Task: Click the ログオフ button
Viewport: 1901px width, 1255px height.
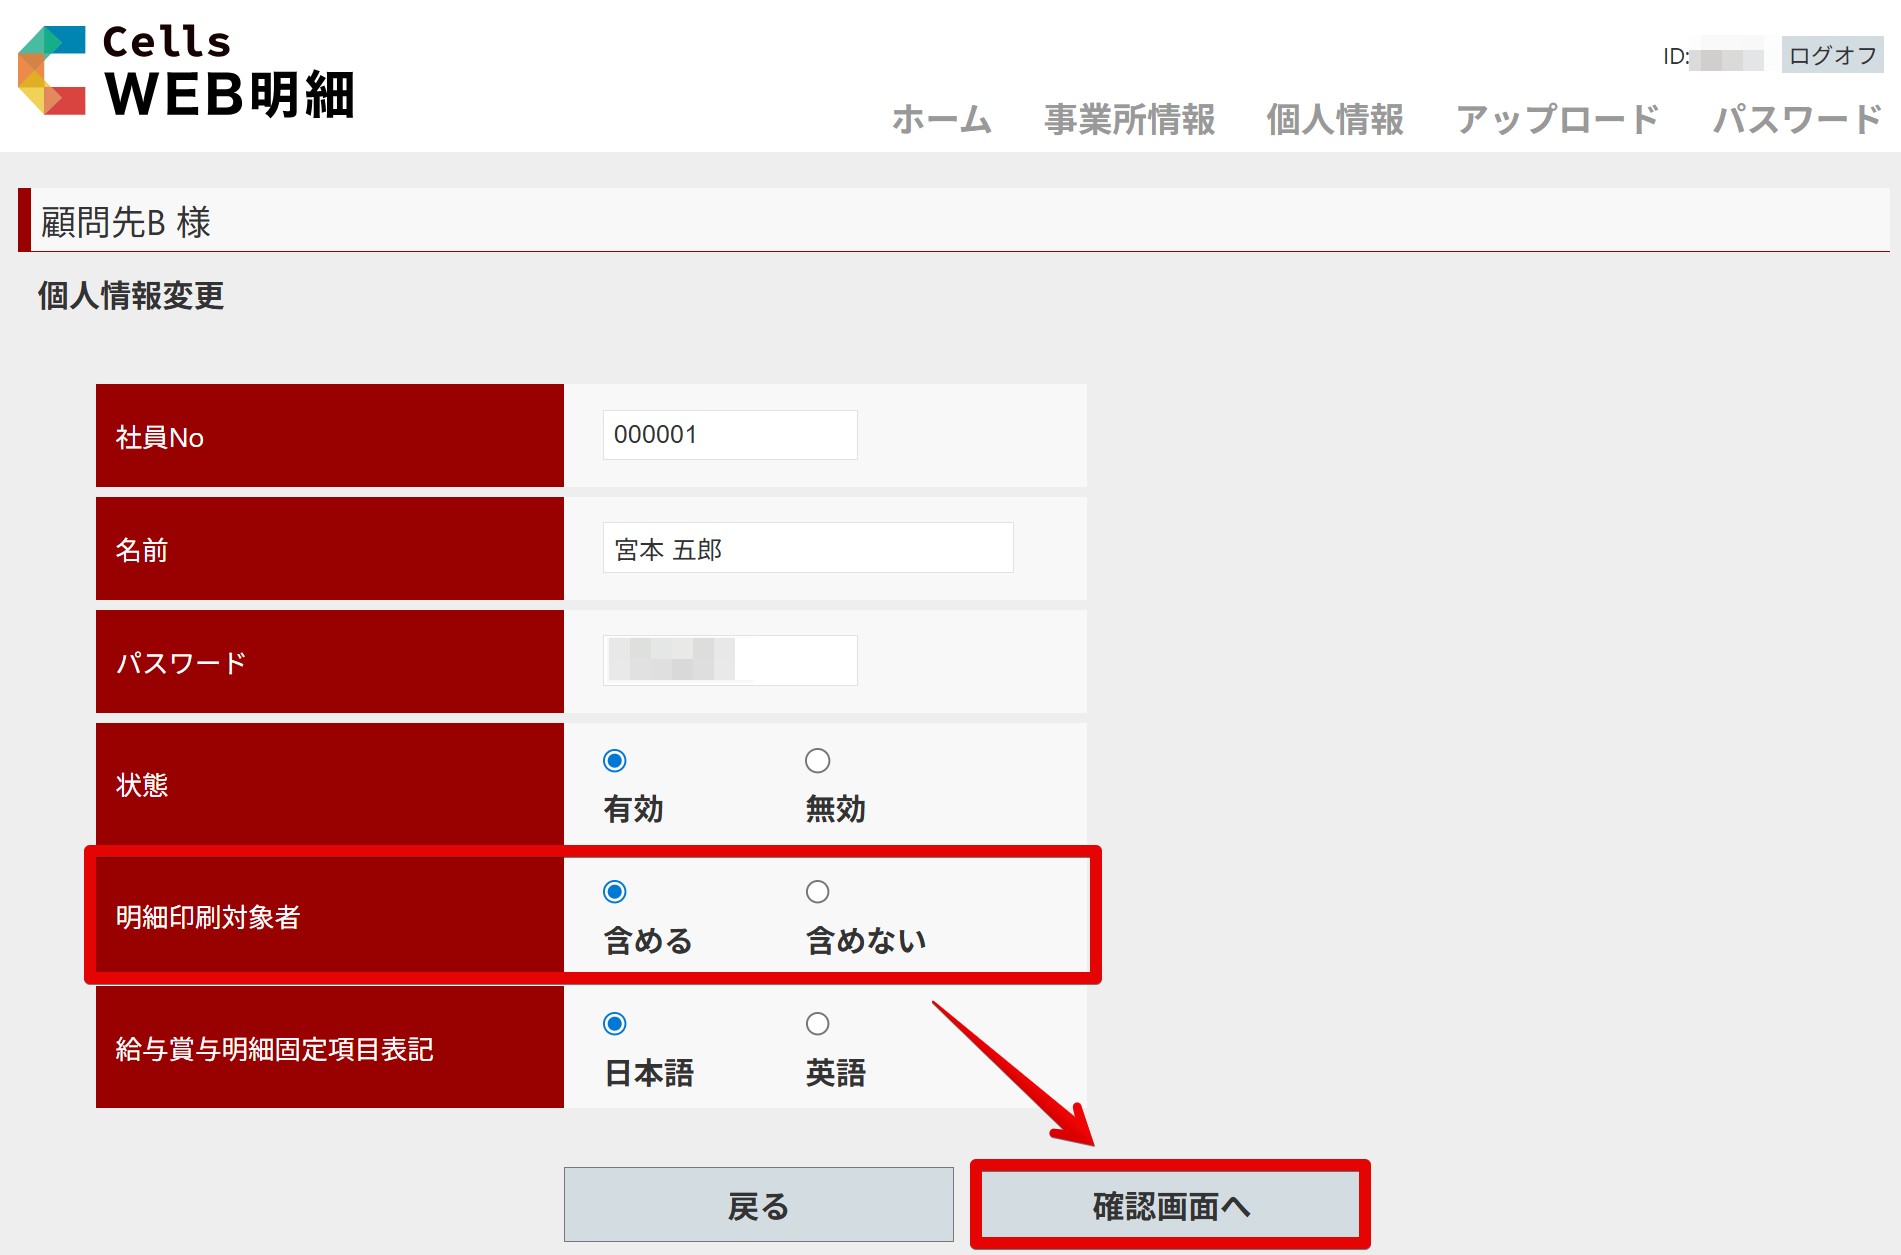Action: (x=1832, y=56)
